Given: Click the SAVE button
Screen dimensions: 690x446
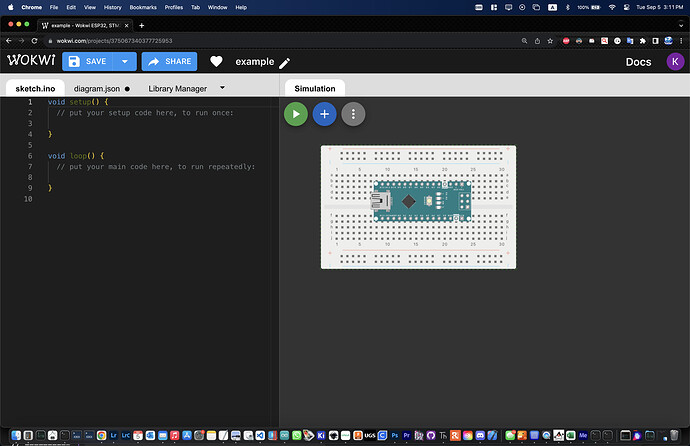Looking at the screenshot, I should [87, 62].
